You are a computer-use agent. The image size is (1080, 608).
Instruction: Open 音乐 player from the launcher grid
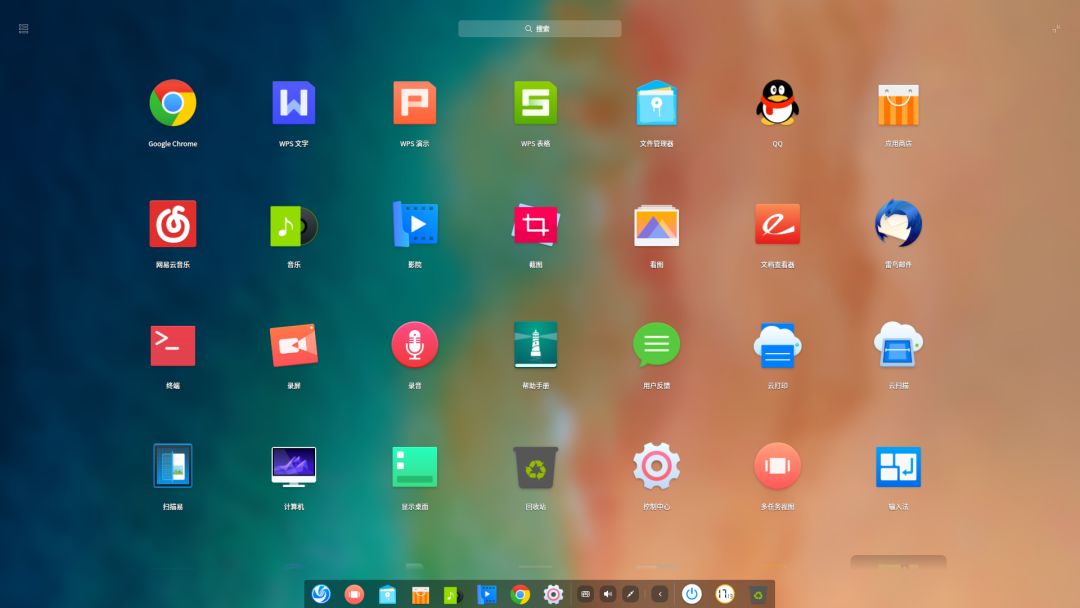[294, 225]
